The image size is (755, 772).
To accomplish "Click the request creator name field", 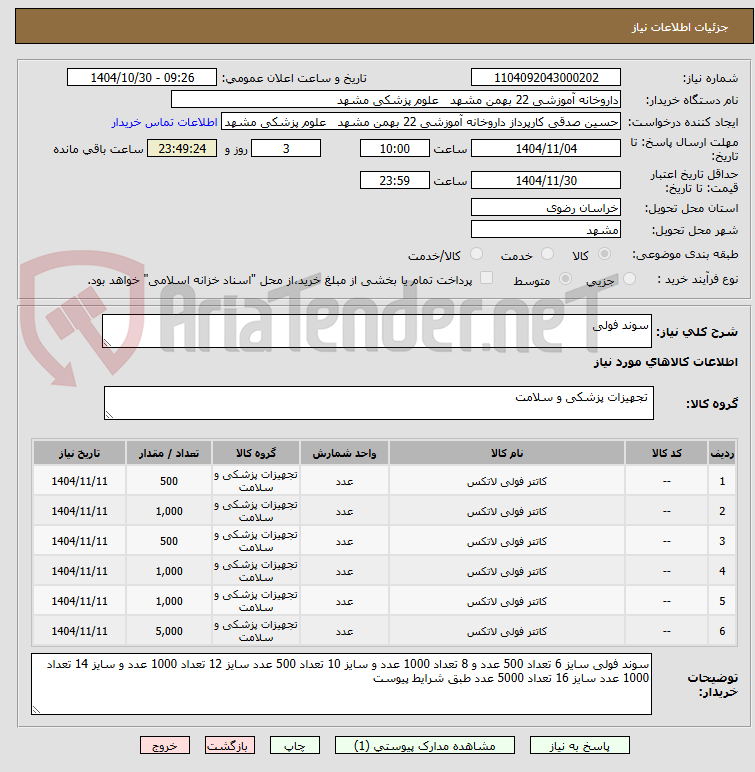I will pos(421,122).
